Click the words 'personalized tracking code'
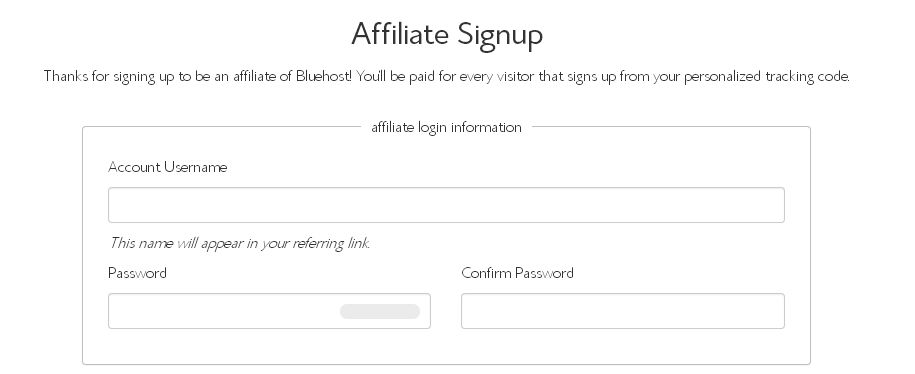The image size is (915, 374). 766,76
